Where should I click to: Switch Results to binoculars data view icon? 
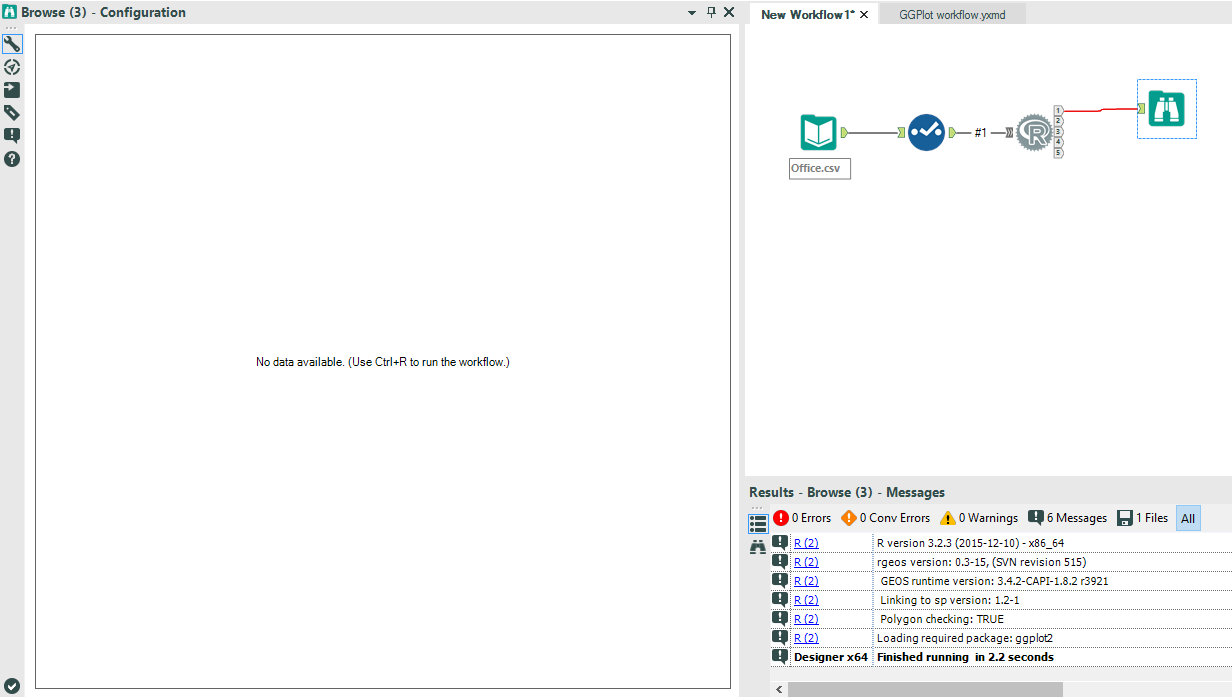(x=758, y=547)
